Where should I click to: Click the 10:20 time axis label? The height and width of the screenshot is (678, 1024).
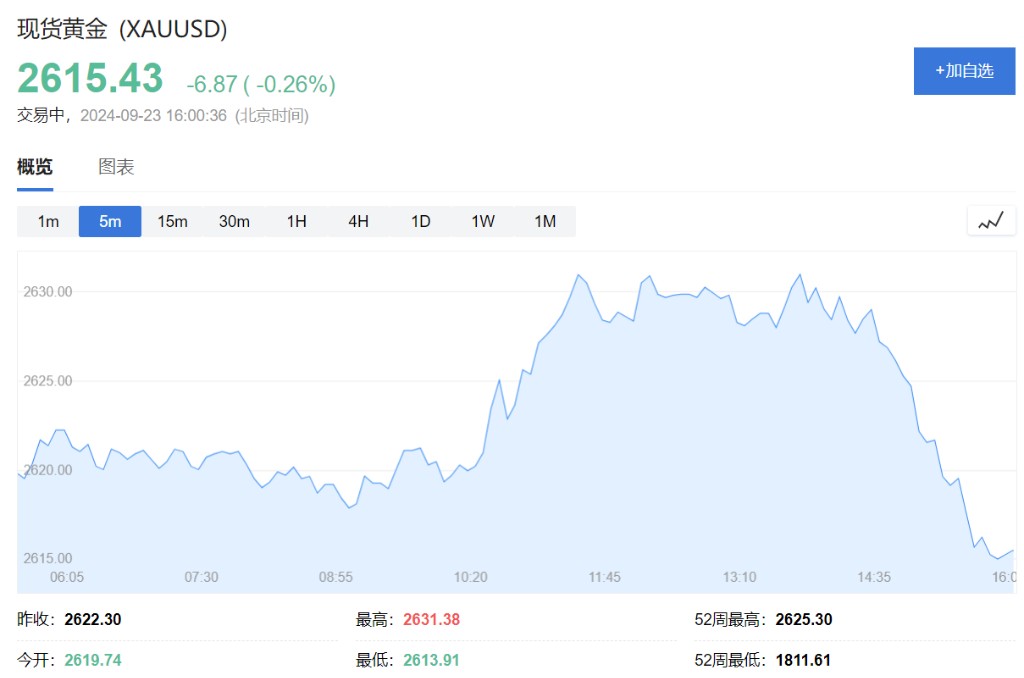470,577
